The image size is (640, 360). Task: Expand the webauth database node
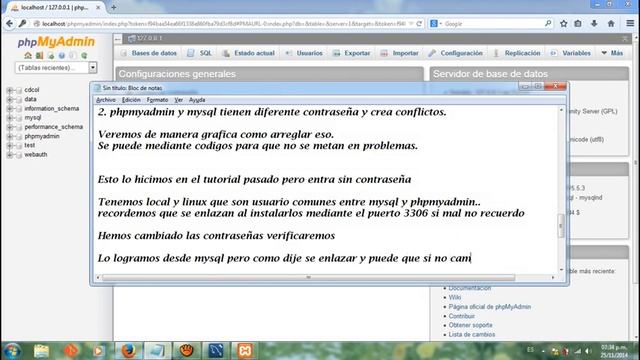[x=10, y=155]
